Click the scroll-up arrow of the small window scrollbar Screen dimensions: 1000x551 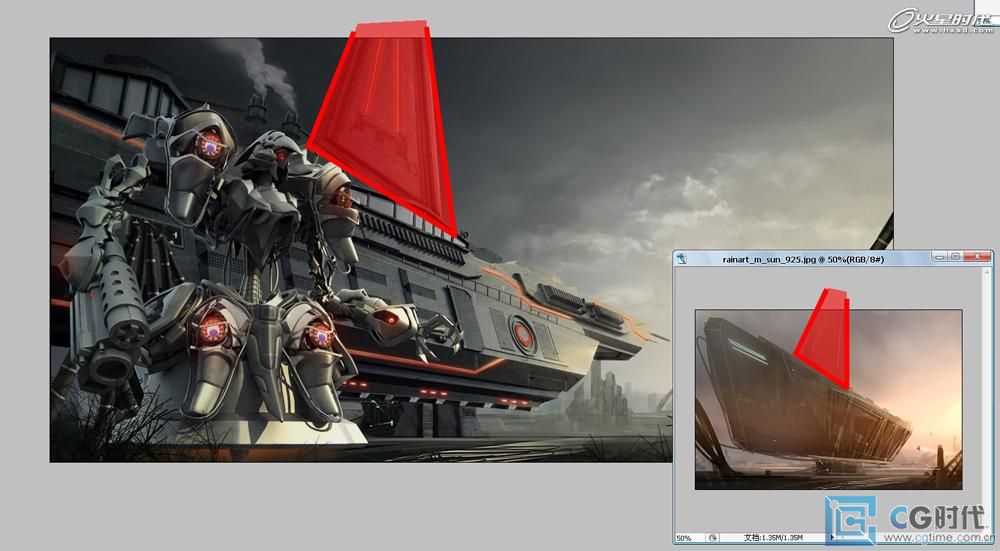tap(988, 272)
